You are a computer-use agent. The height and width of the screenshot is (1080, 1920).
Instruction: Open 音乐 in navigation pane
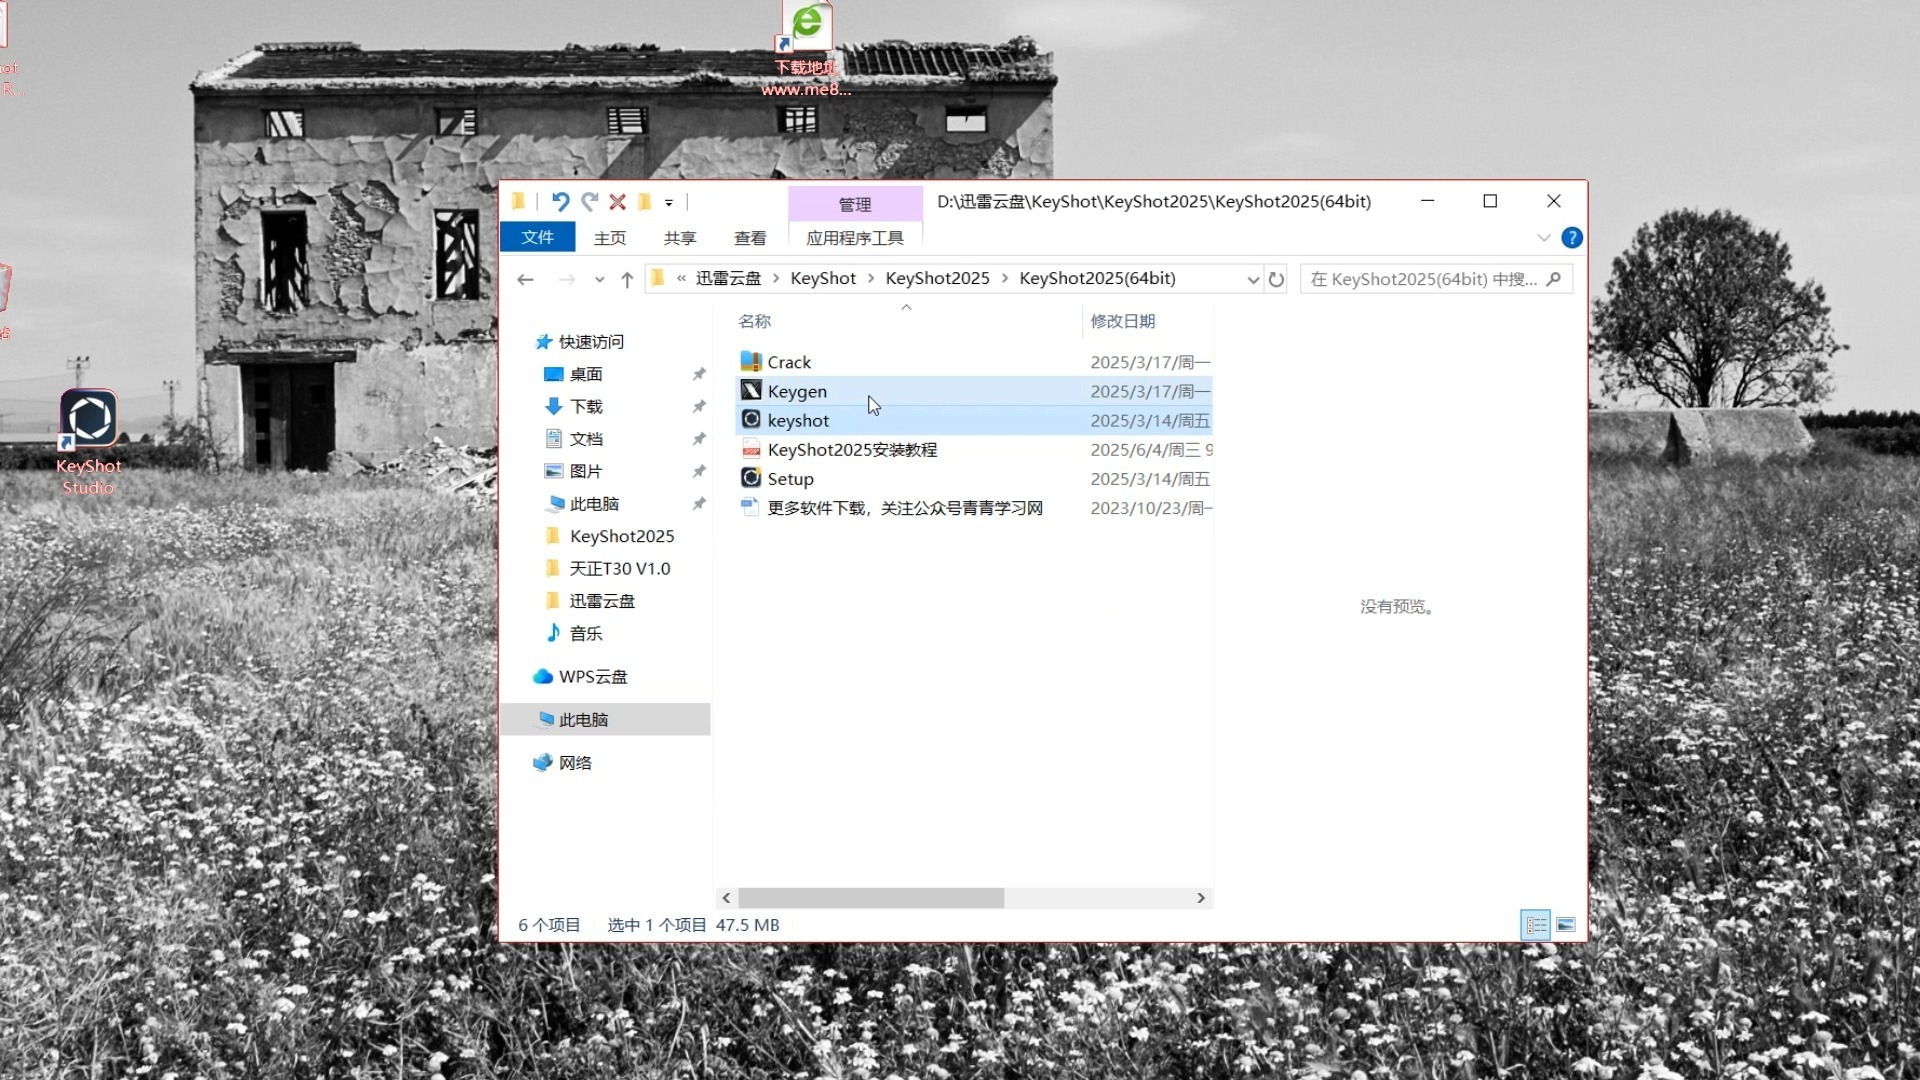586,633
